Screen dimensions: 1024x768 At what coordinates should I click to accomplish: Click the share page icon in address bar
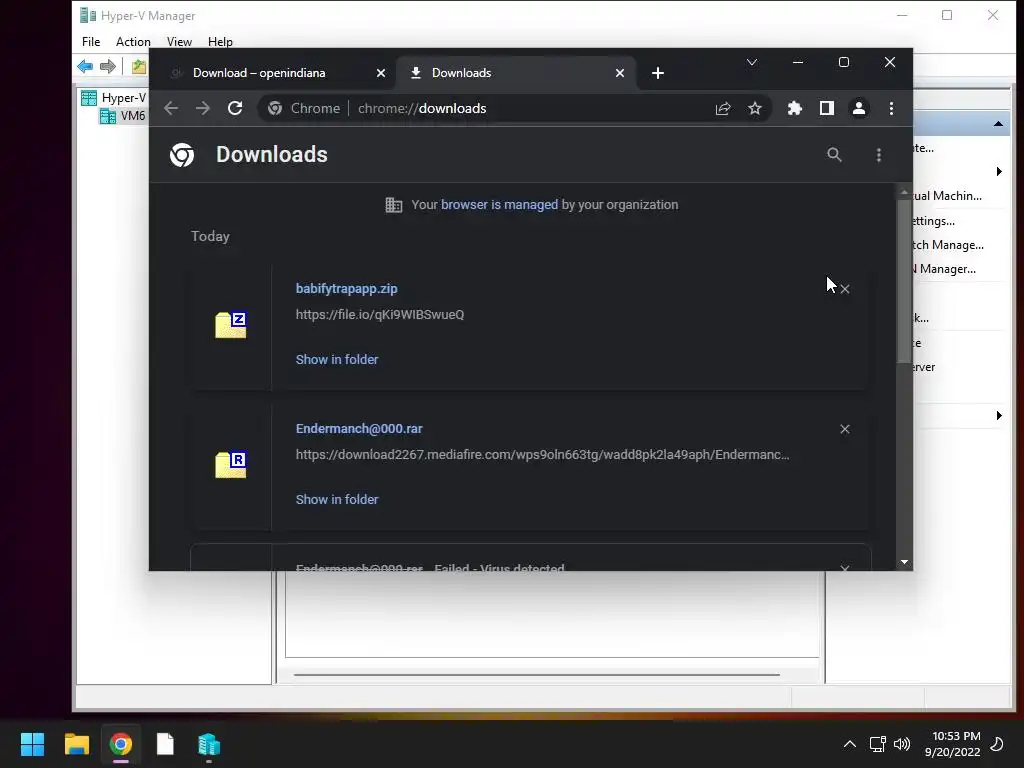click(723, 108)
